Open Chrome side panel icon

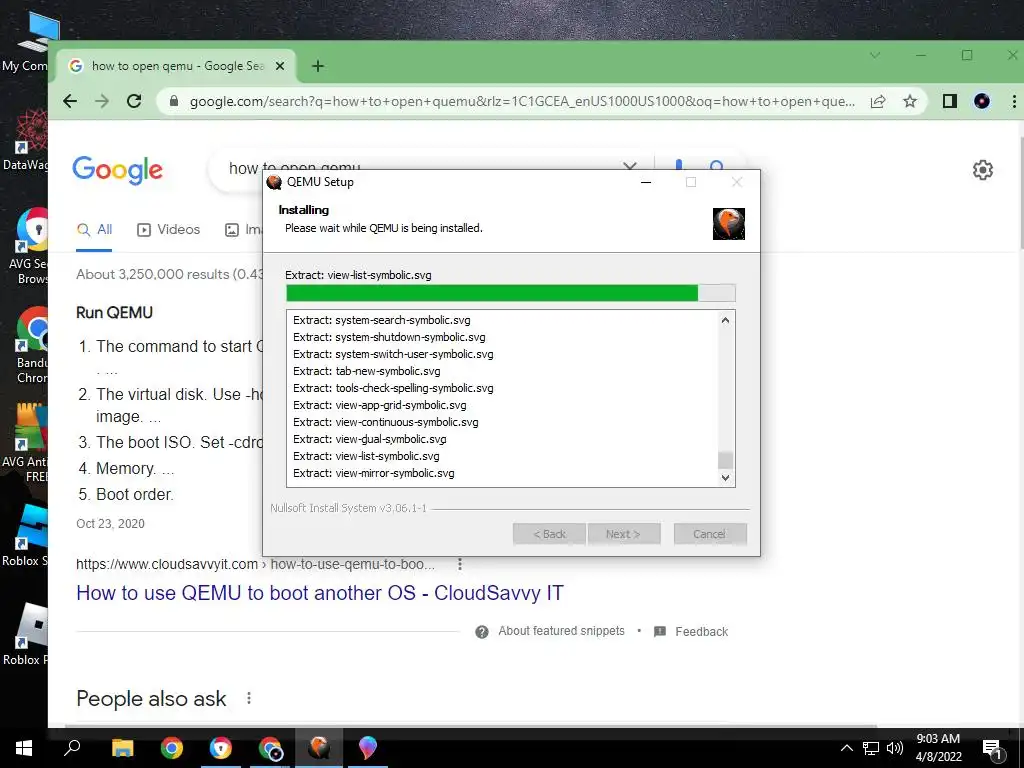pos(950,101)
